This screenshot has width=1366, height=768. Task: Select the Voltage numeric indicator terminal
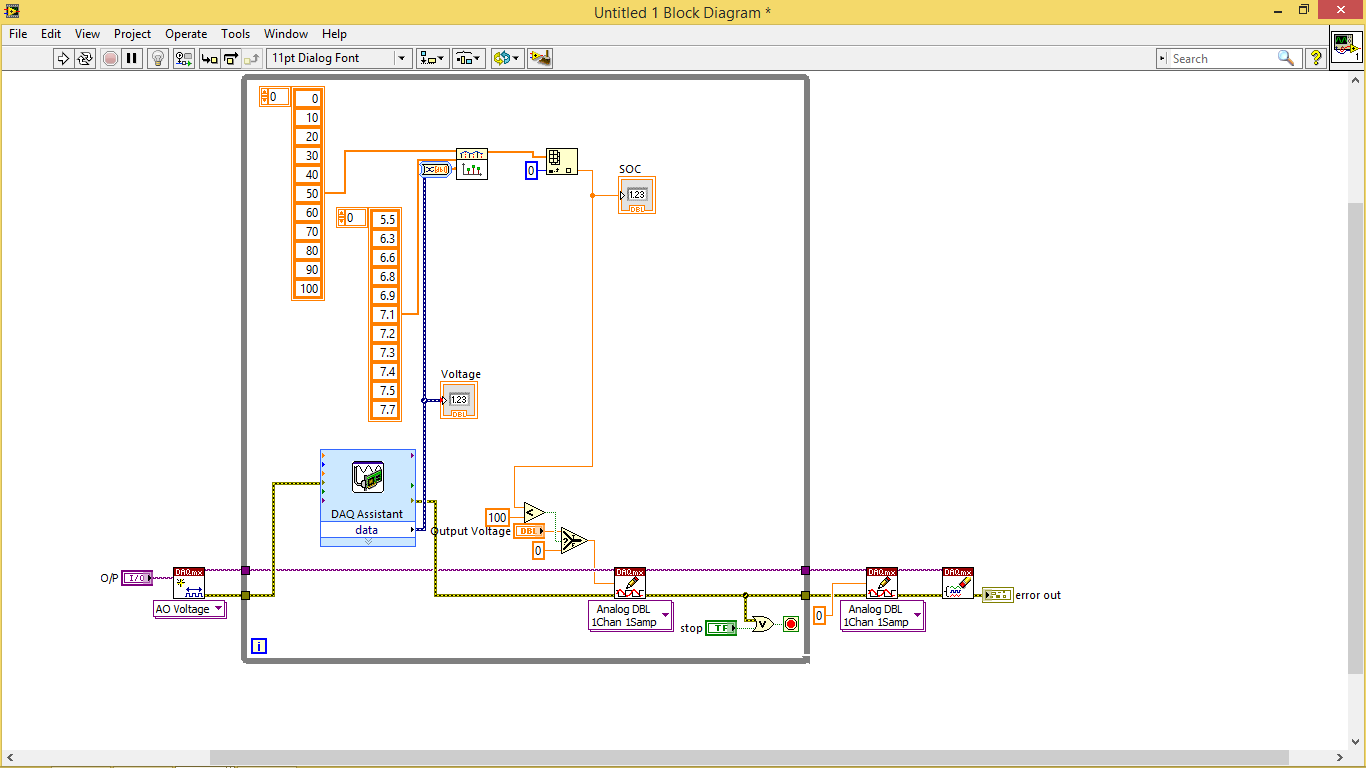(x=459, y=400)
